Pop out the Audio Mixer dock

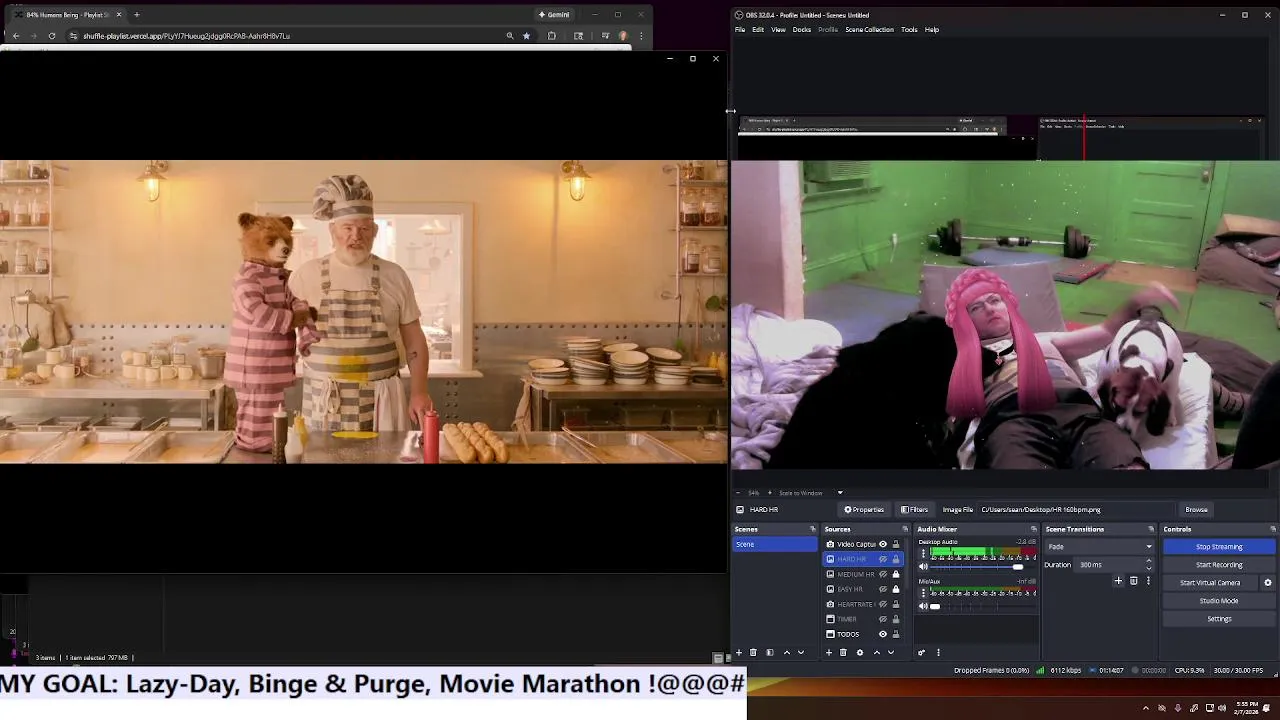click(1033, 529)
